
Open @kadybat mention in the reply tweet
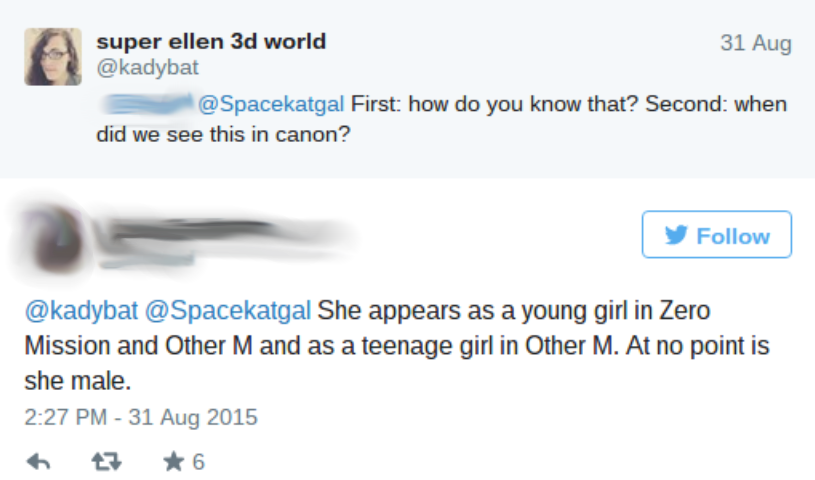(81, 311)
